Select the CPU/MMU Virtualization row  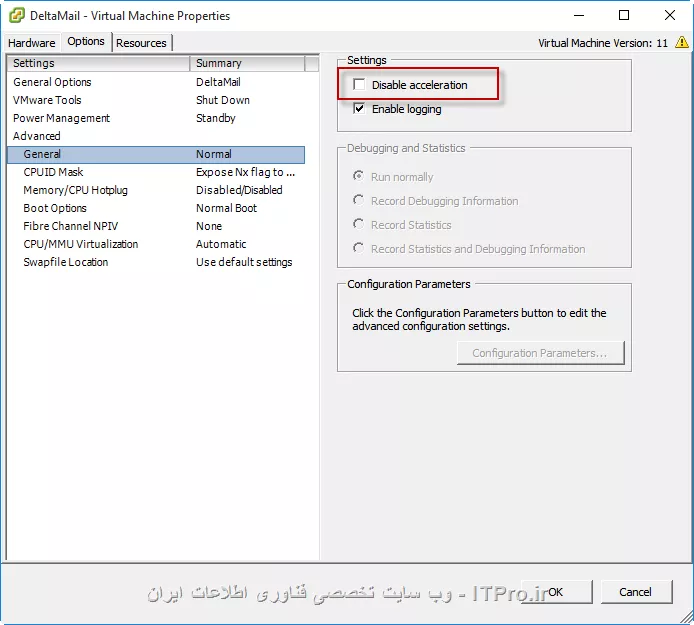(156, 244)
